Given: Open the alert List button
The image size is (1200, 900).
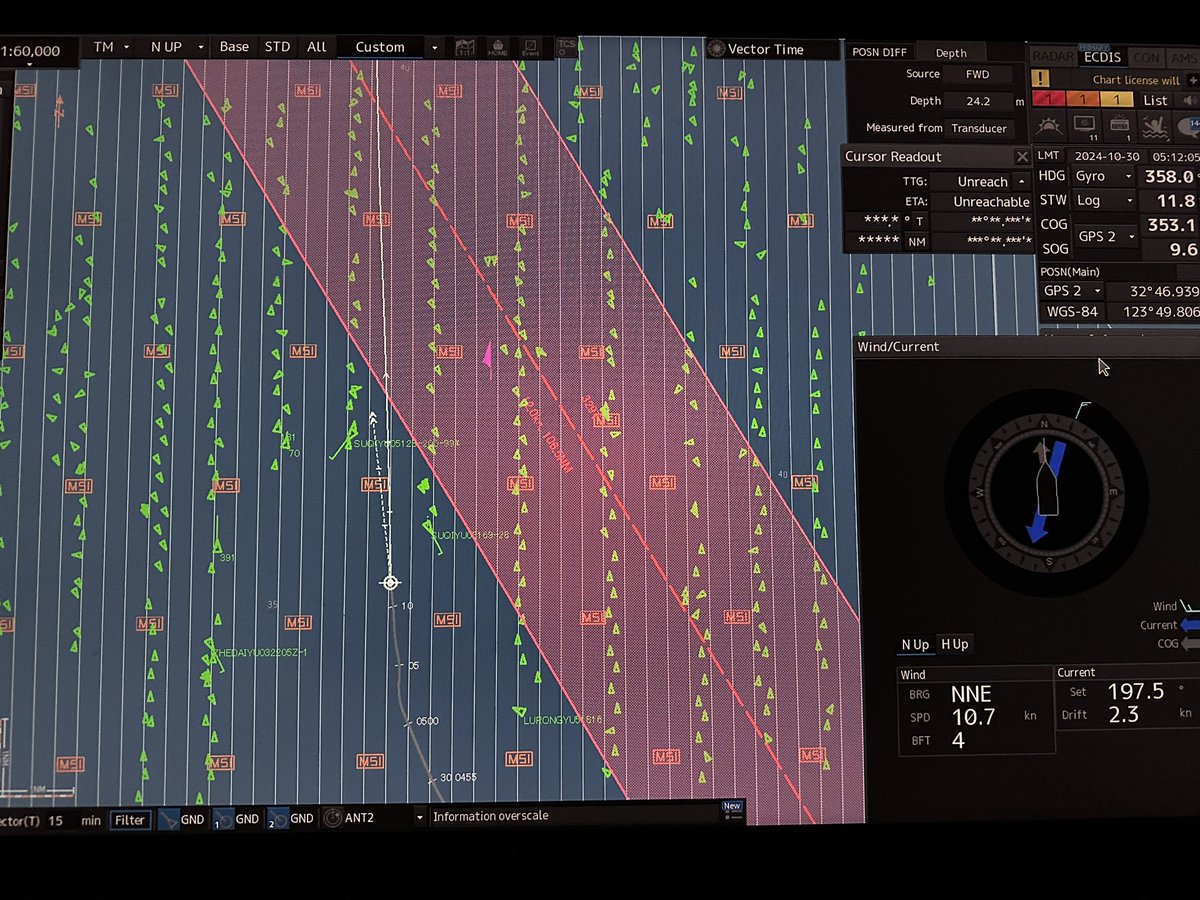Looking at the screenshot, I should [x=1155, y=100].
